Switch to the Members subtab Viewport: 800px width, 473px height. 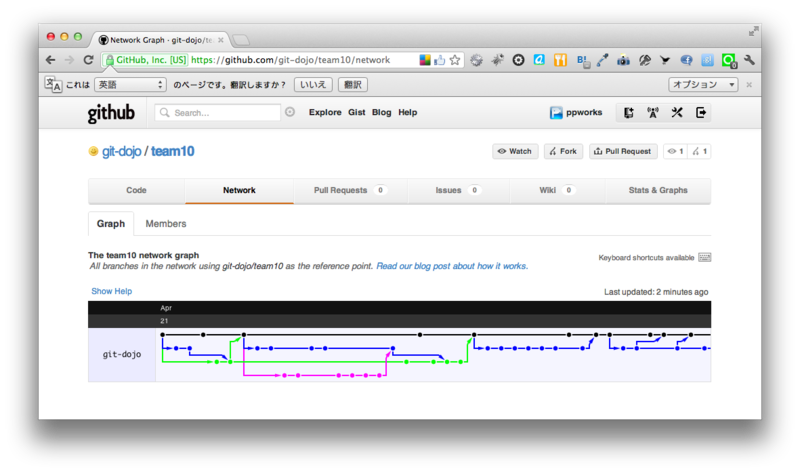[x=166, y=223]
